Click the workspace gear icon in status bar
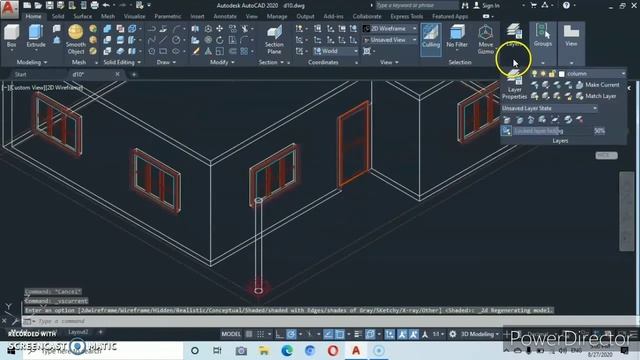640x360 pixels. [x=453, y=334]
